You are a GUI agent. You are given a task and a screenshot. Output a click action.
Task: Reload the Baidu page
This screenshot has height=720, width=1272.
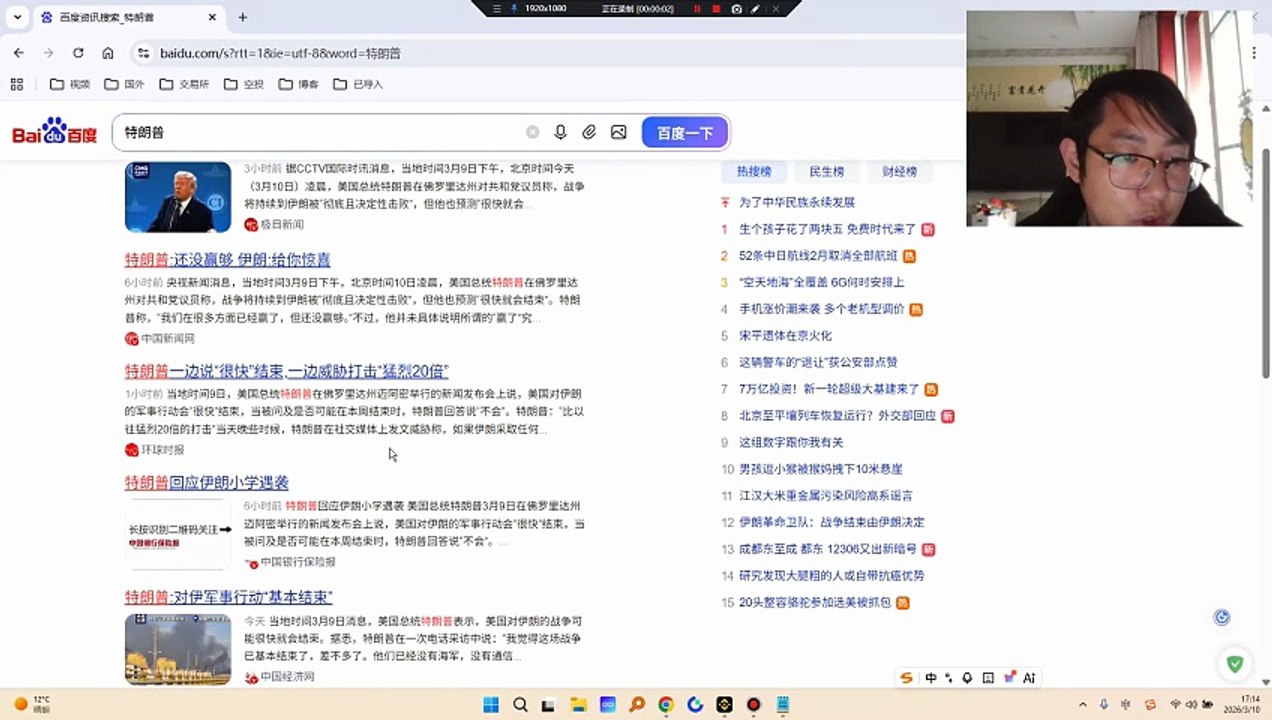pos(78,53)
